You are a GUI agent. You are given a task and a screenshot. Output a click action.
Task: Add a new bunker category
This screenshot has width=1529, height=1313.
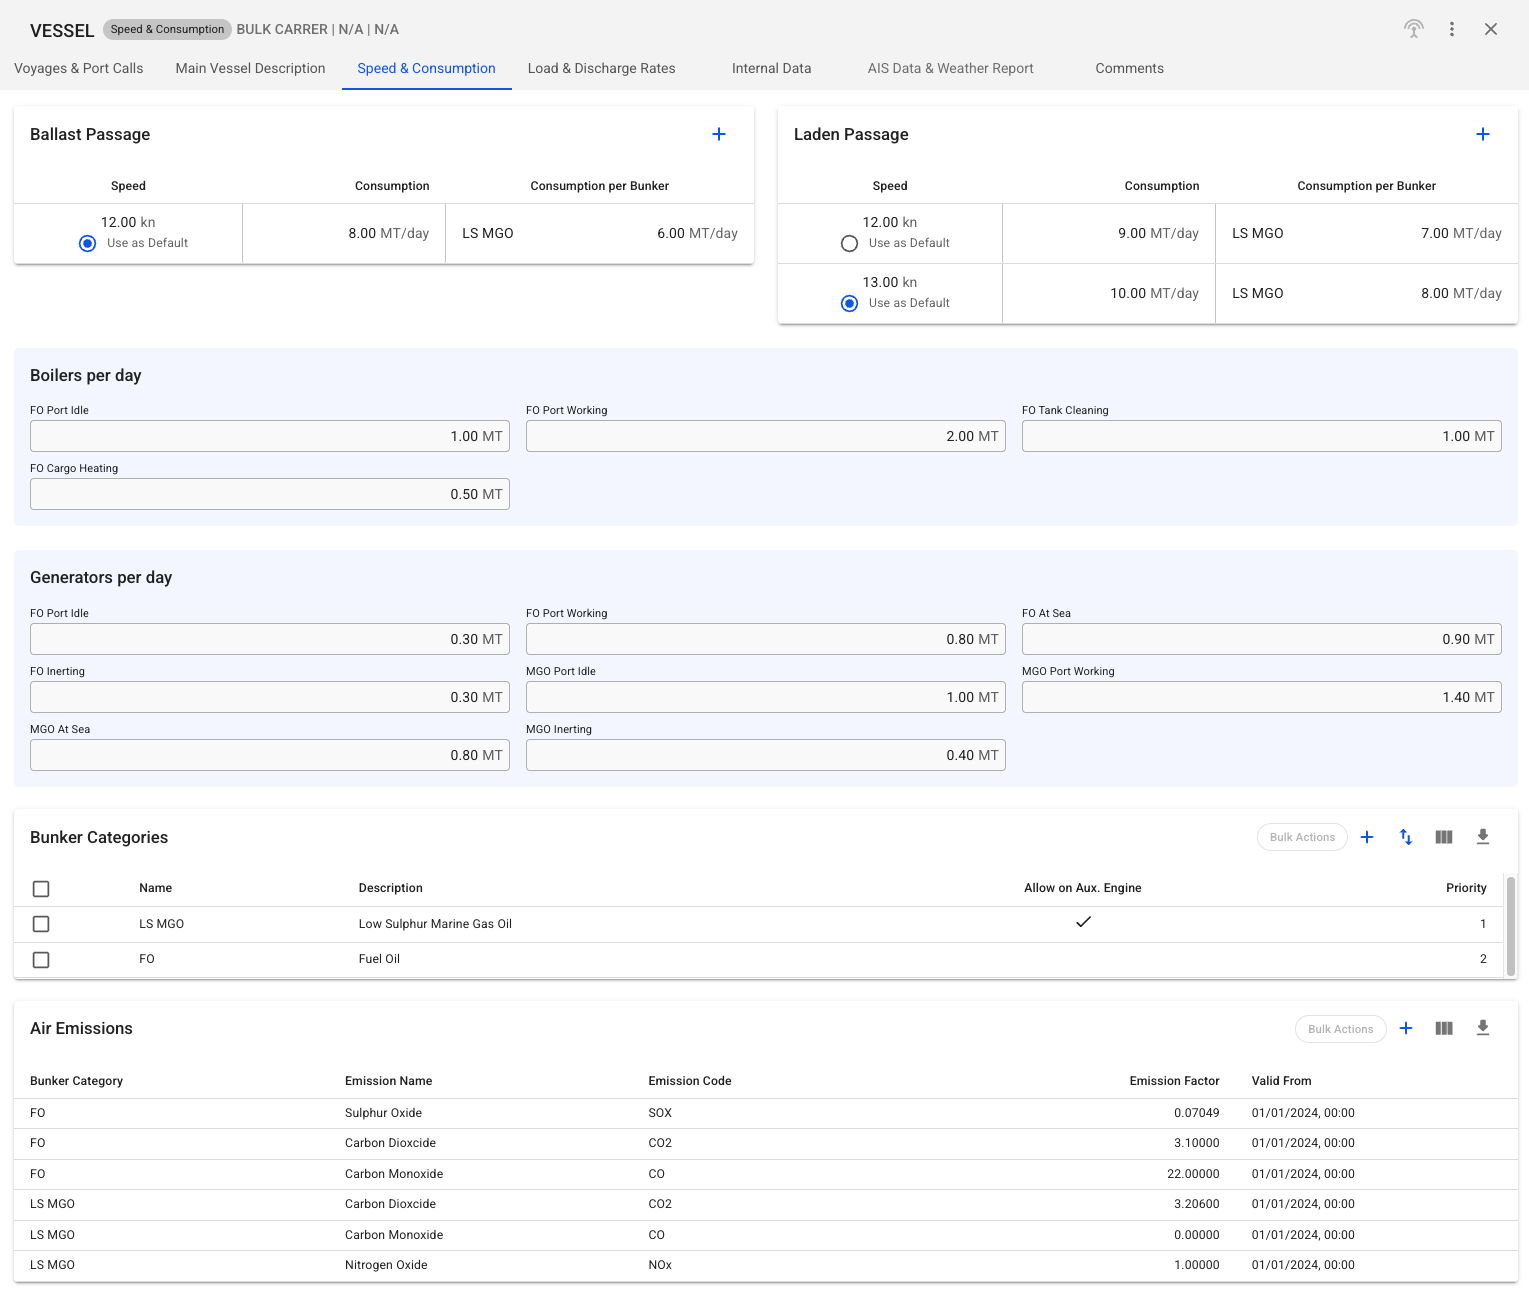tap(1367, 837)
